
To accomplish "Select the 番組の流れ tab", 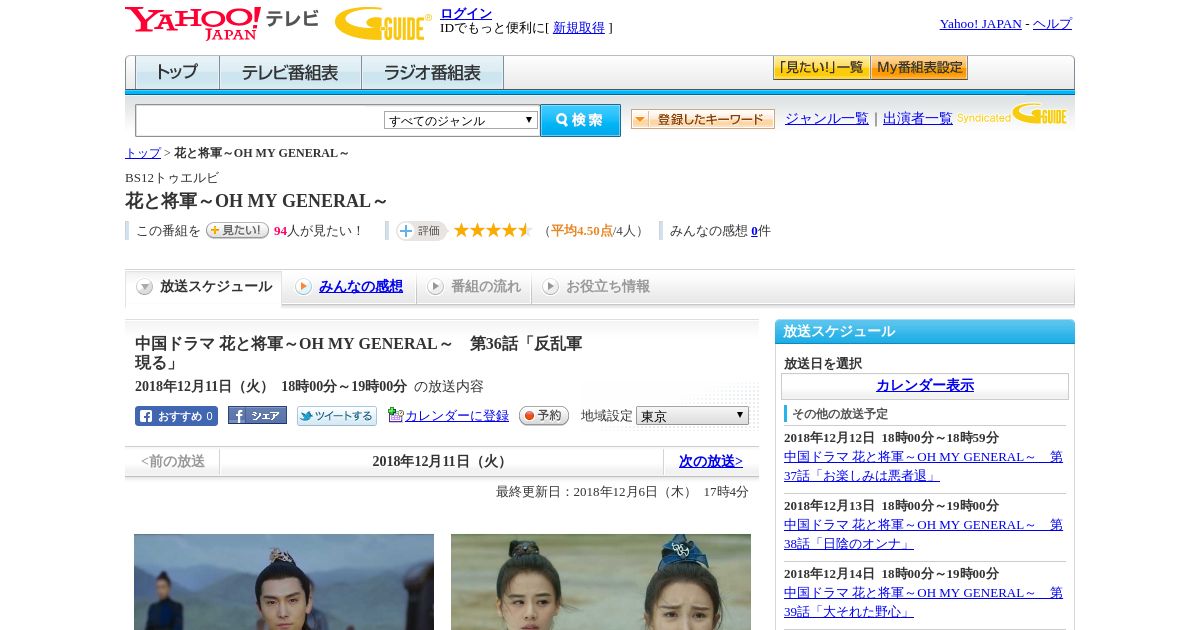I will tap(474, 287).
